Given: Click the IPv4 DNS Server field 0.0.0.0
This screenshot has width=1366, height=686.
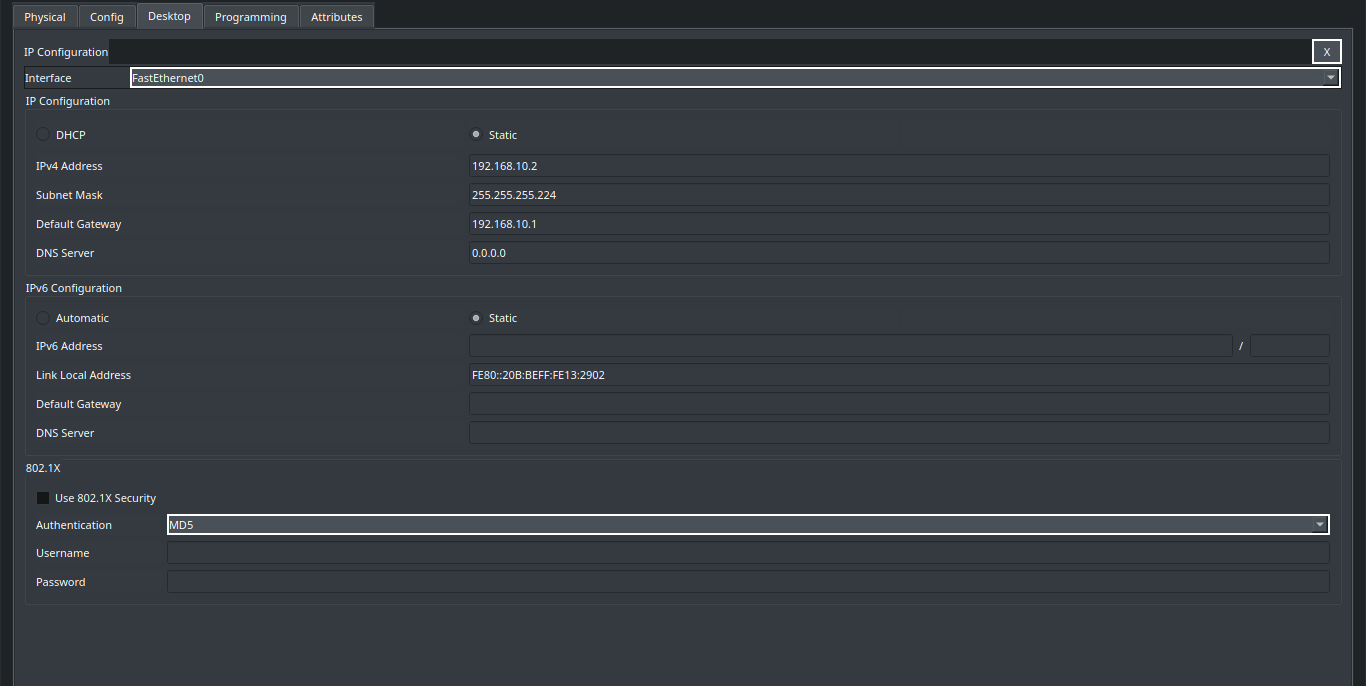Looking at the screenshot, I should click(x=899, y=253).
